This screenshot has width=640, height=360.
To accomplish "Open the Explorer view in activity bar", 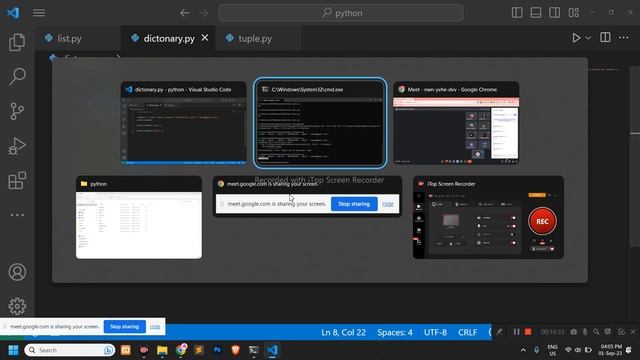I will (17, 42).
